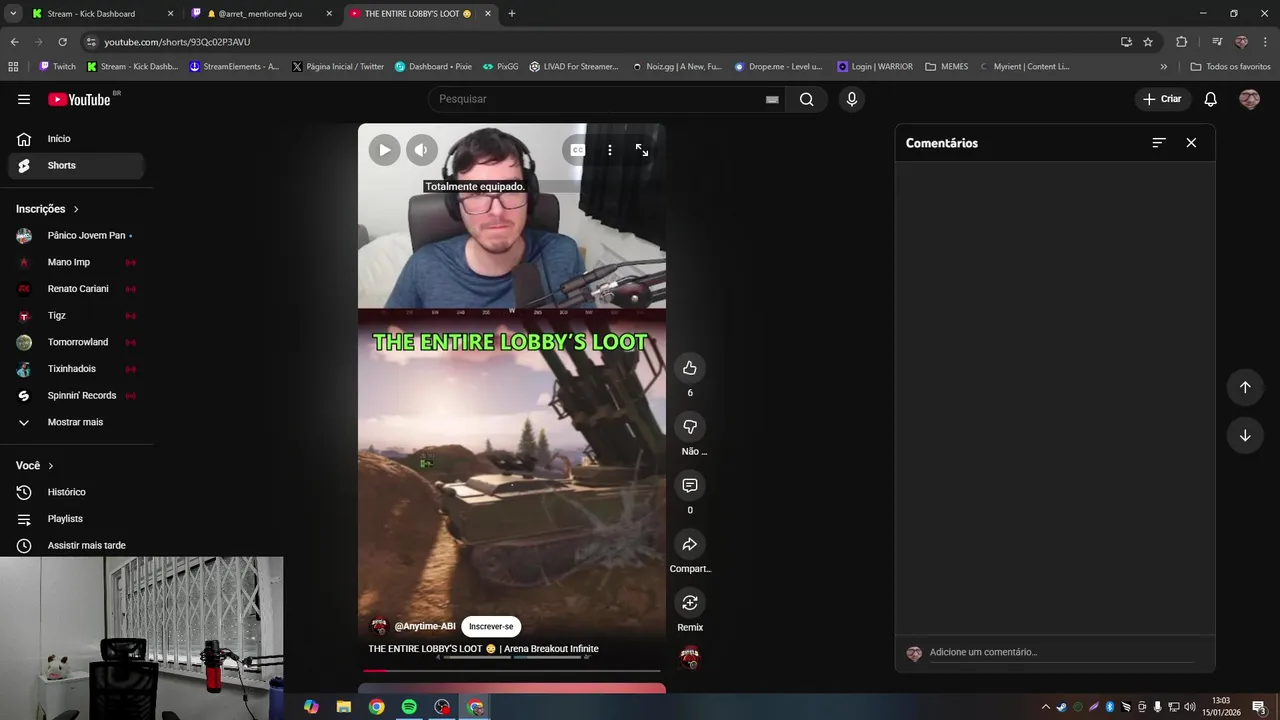
Task: Dislike the short with thumbs down
Action: [690, 427]
